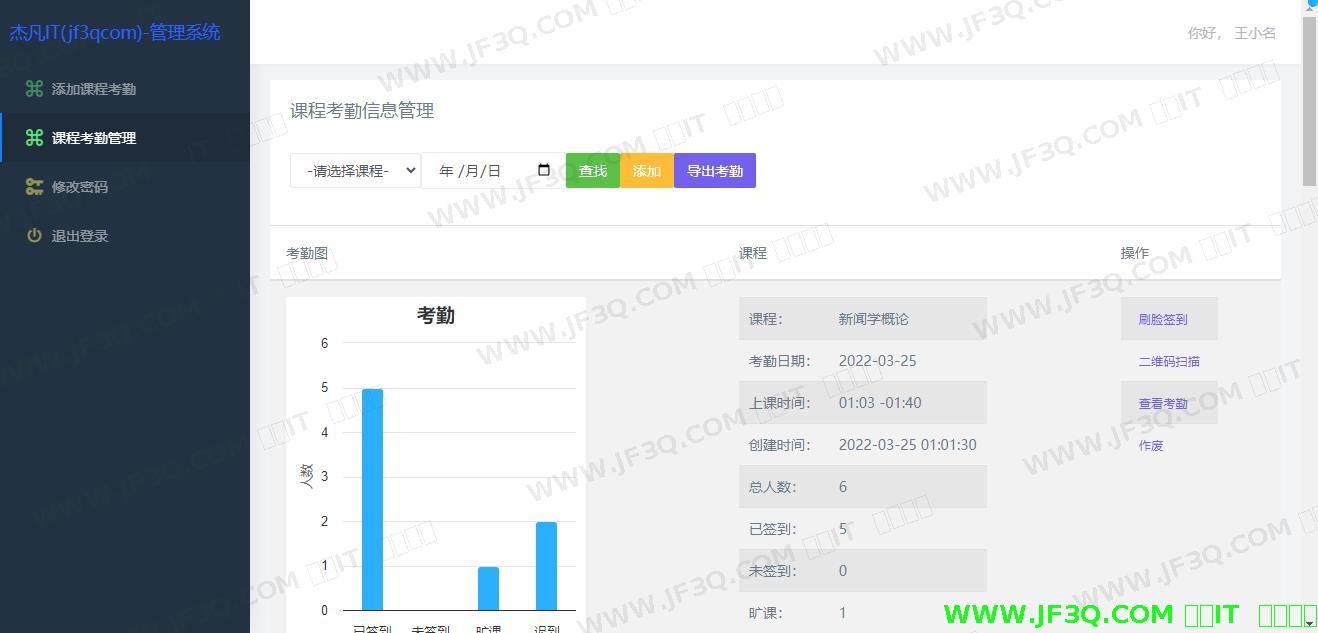The height and width of the screenshot is (633, 1318).
Task: Click the 作废 link
Action: coord(1151,446)
